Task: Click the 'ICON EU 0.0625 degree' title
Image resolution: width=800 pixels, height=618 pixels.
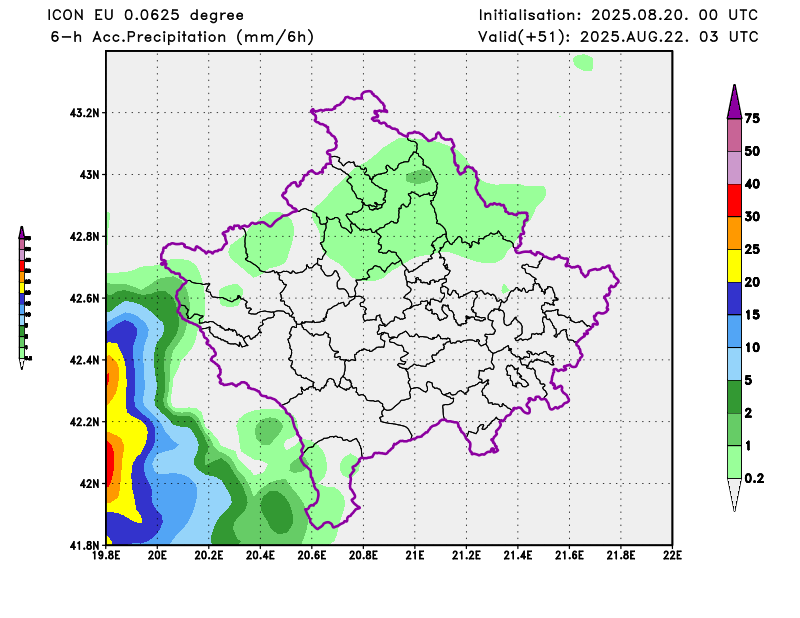Action: (x=145, y=15)
